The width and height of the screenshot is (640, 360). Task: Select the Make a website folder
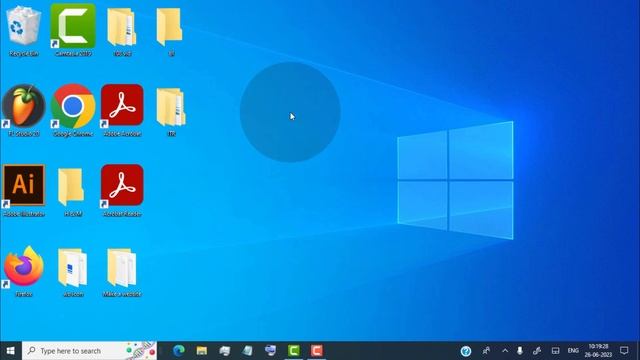point(122,271)
